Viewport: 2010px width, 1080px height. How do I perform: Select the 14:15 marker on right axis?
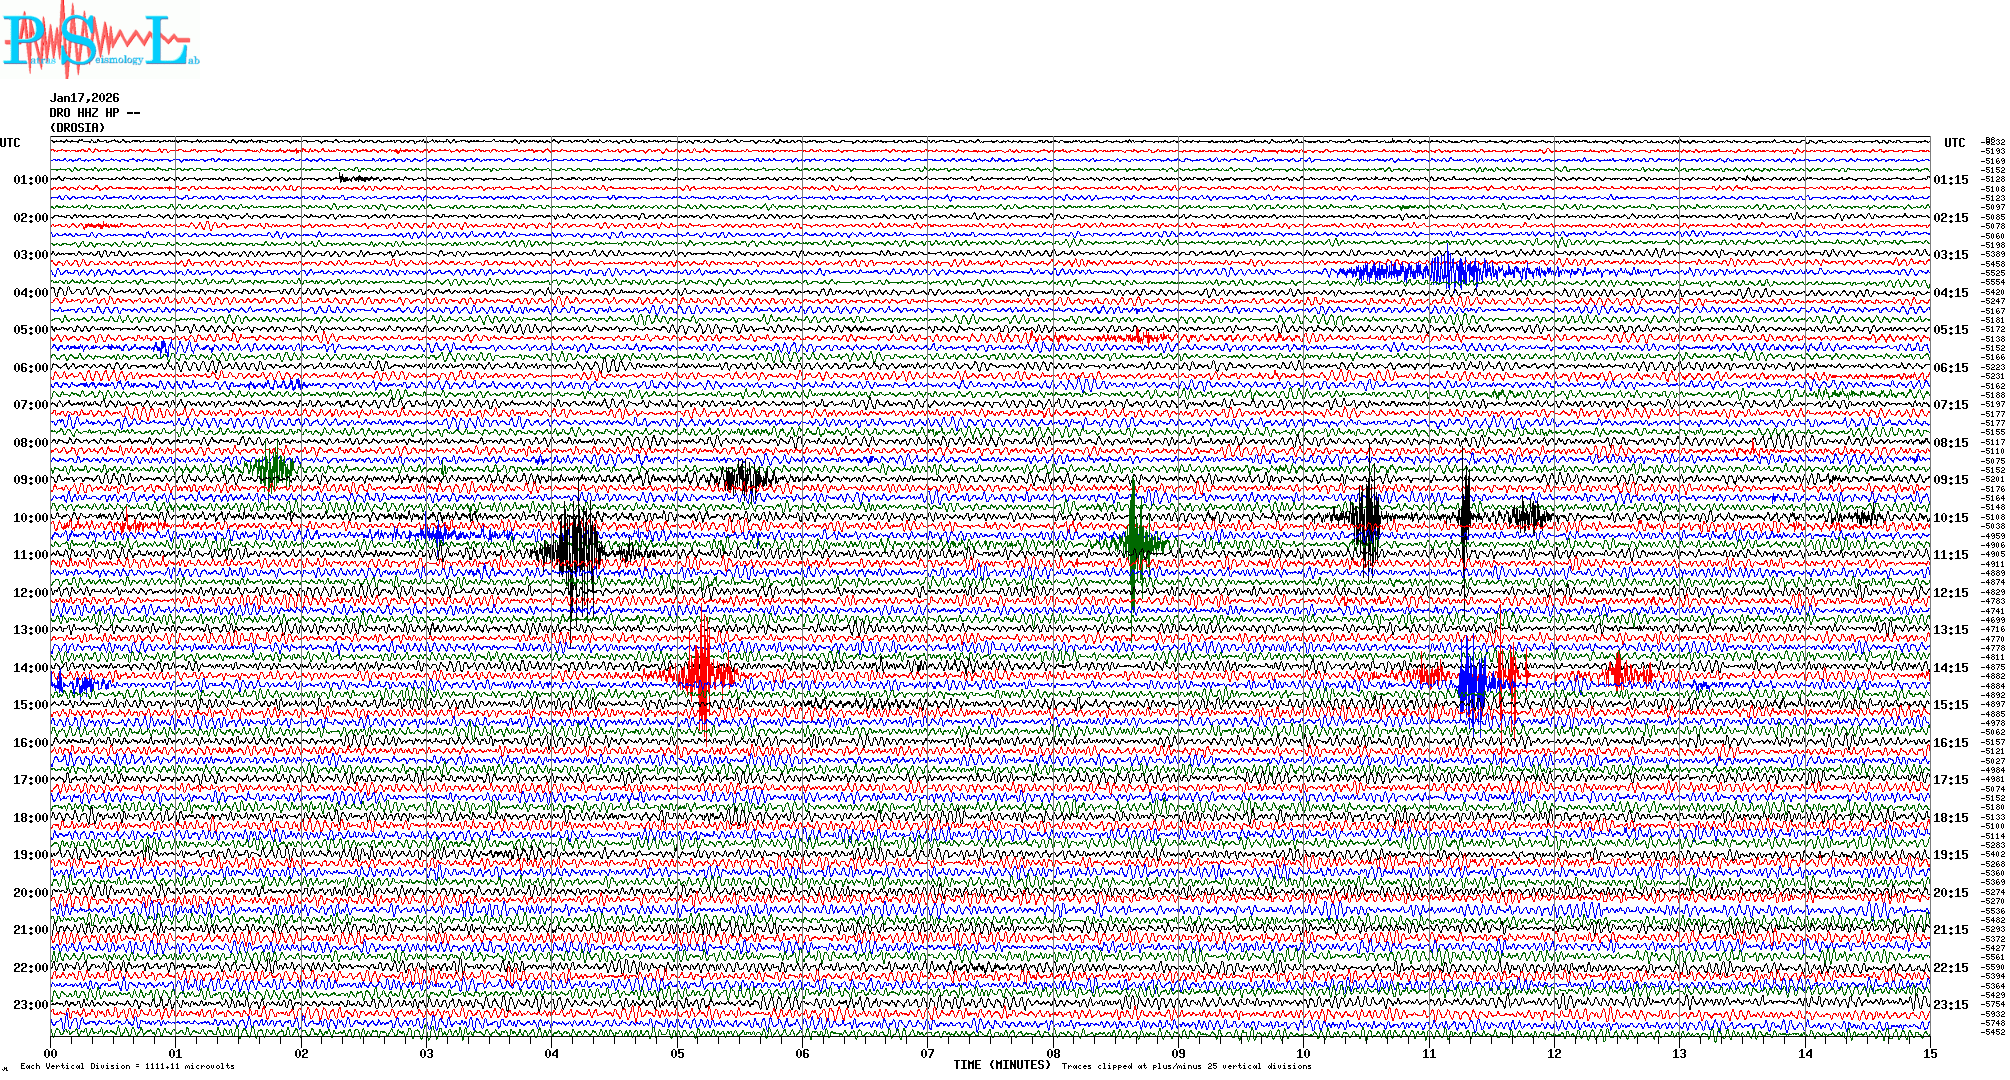1950,668
